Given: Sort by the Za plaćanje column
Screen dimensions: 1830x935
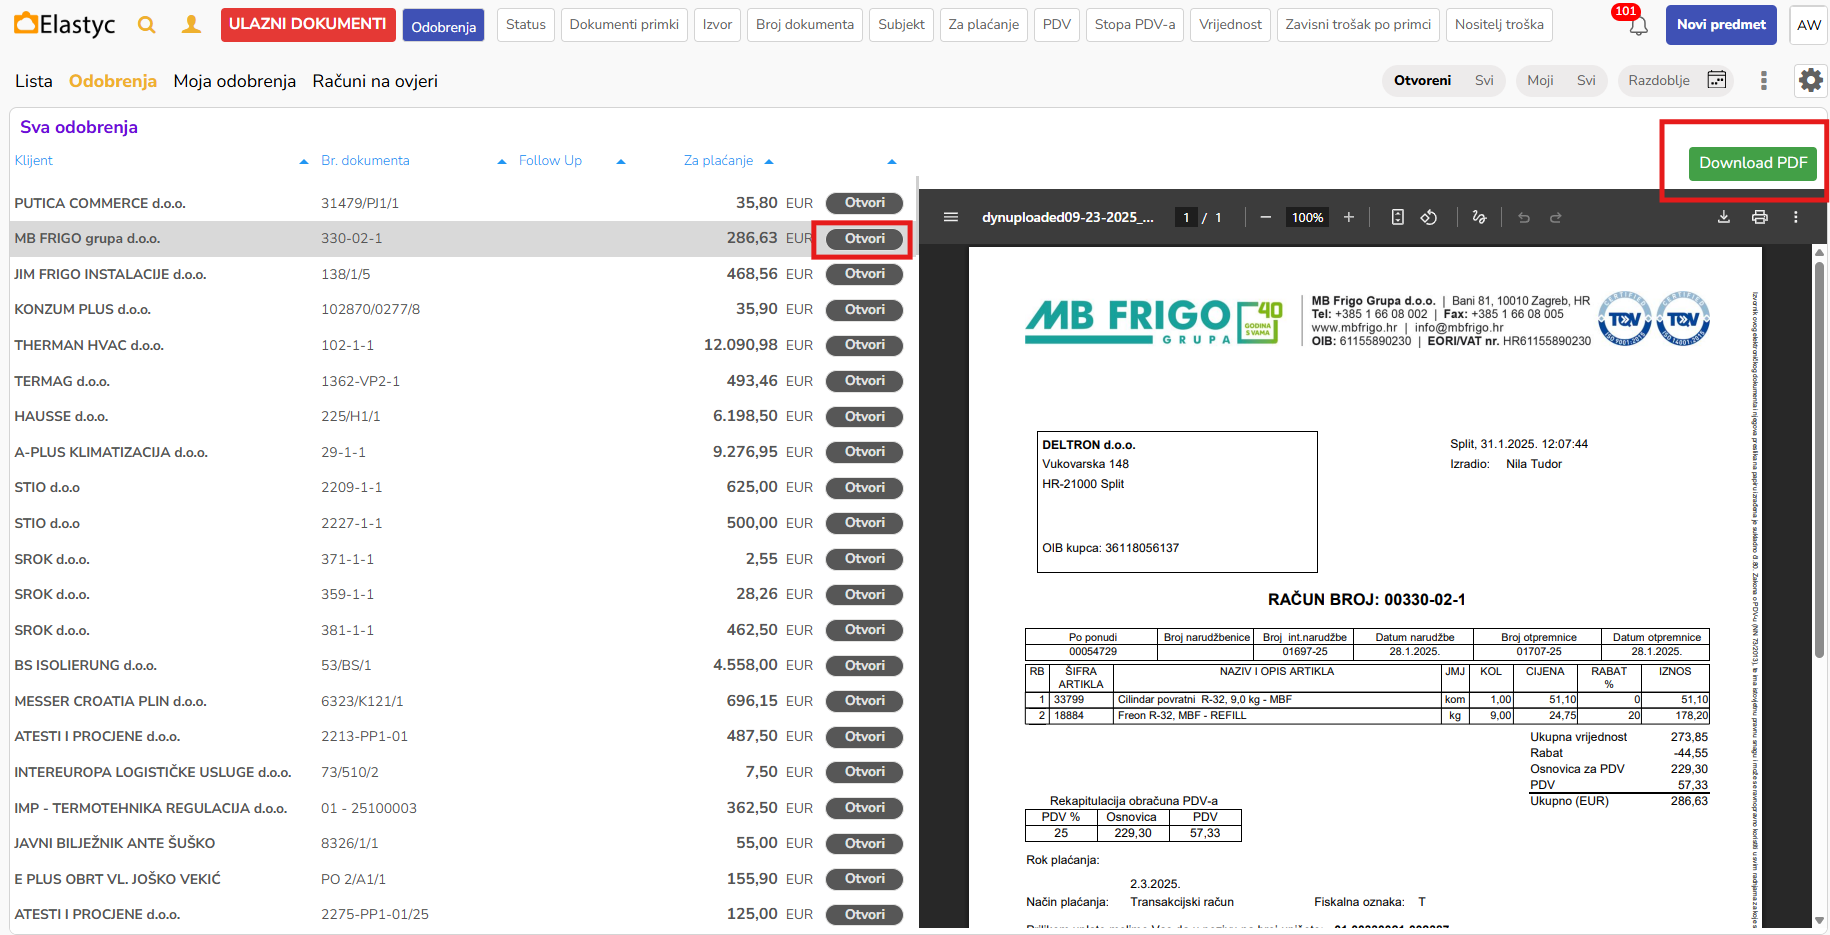Looking at the screenshot, I should pos(718,160).
